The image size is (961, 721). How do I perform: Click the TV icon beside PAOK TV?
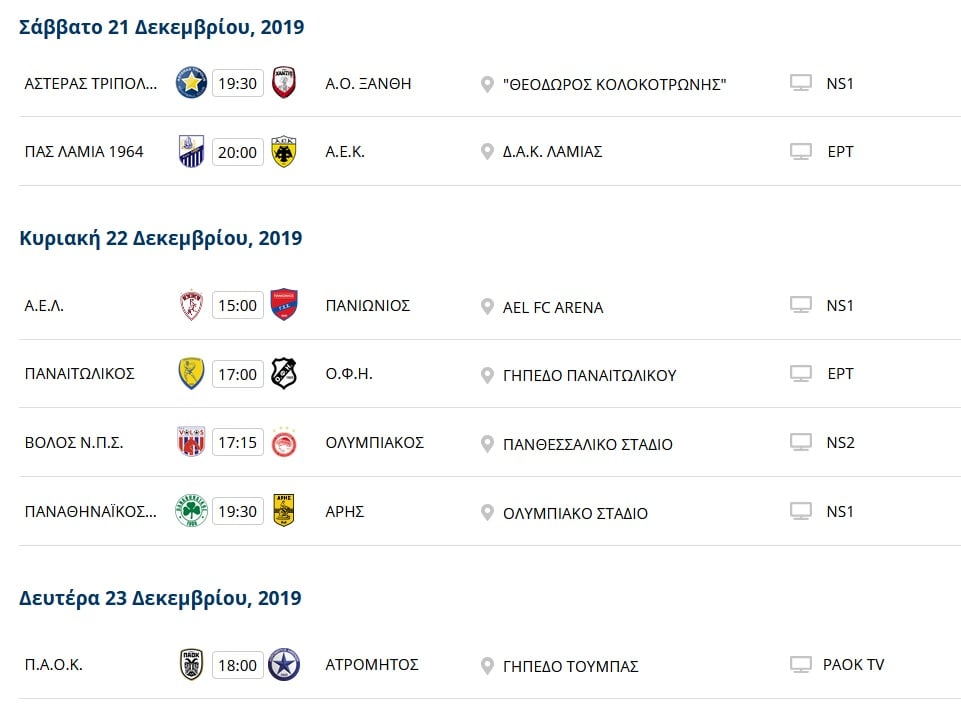tap(800, 665)
